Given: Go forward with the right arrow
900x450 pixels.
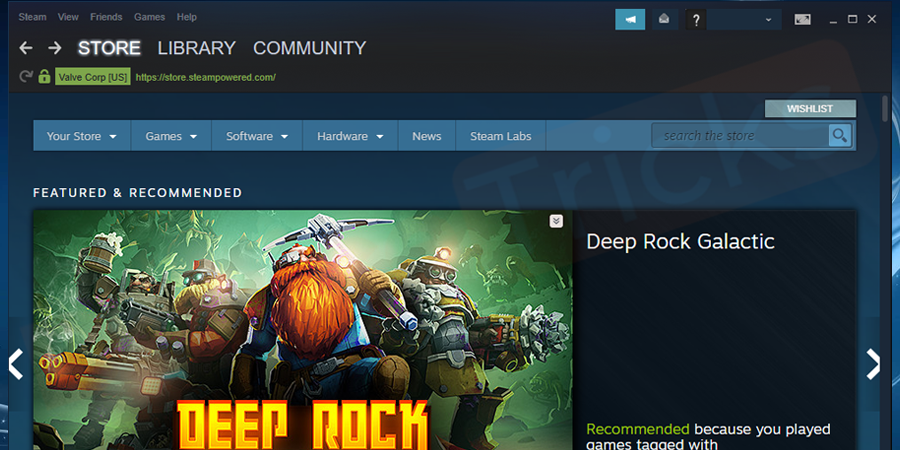Looking at the screenshot, I should point(55,48).
